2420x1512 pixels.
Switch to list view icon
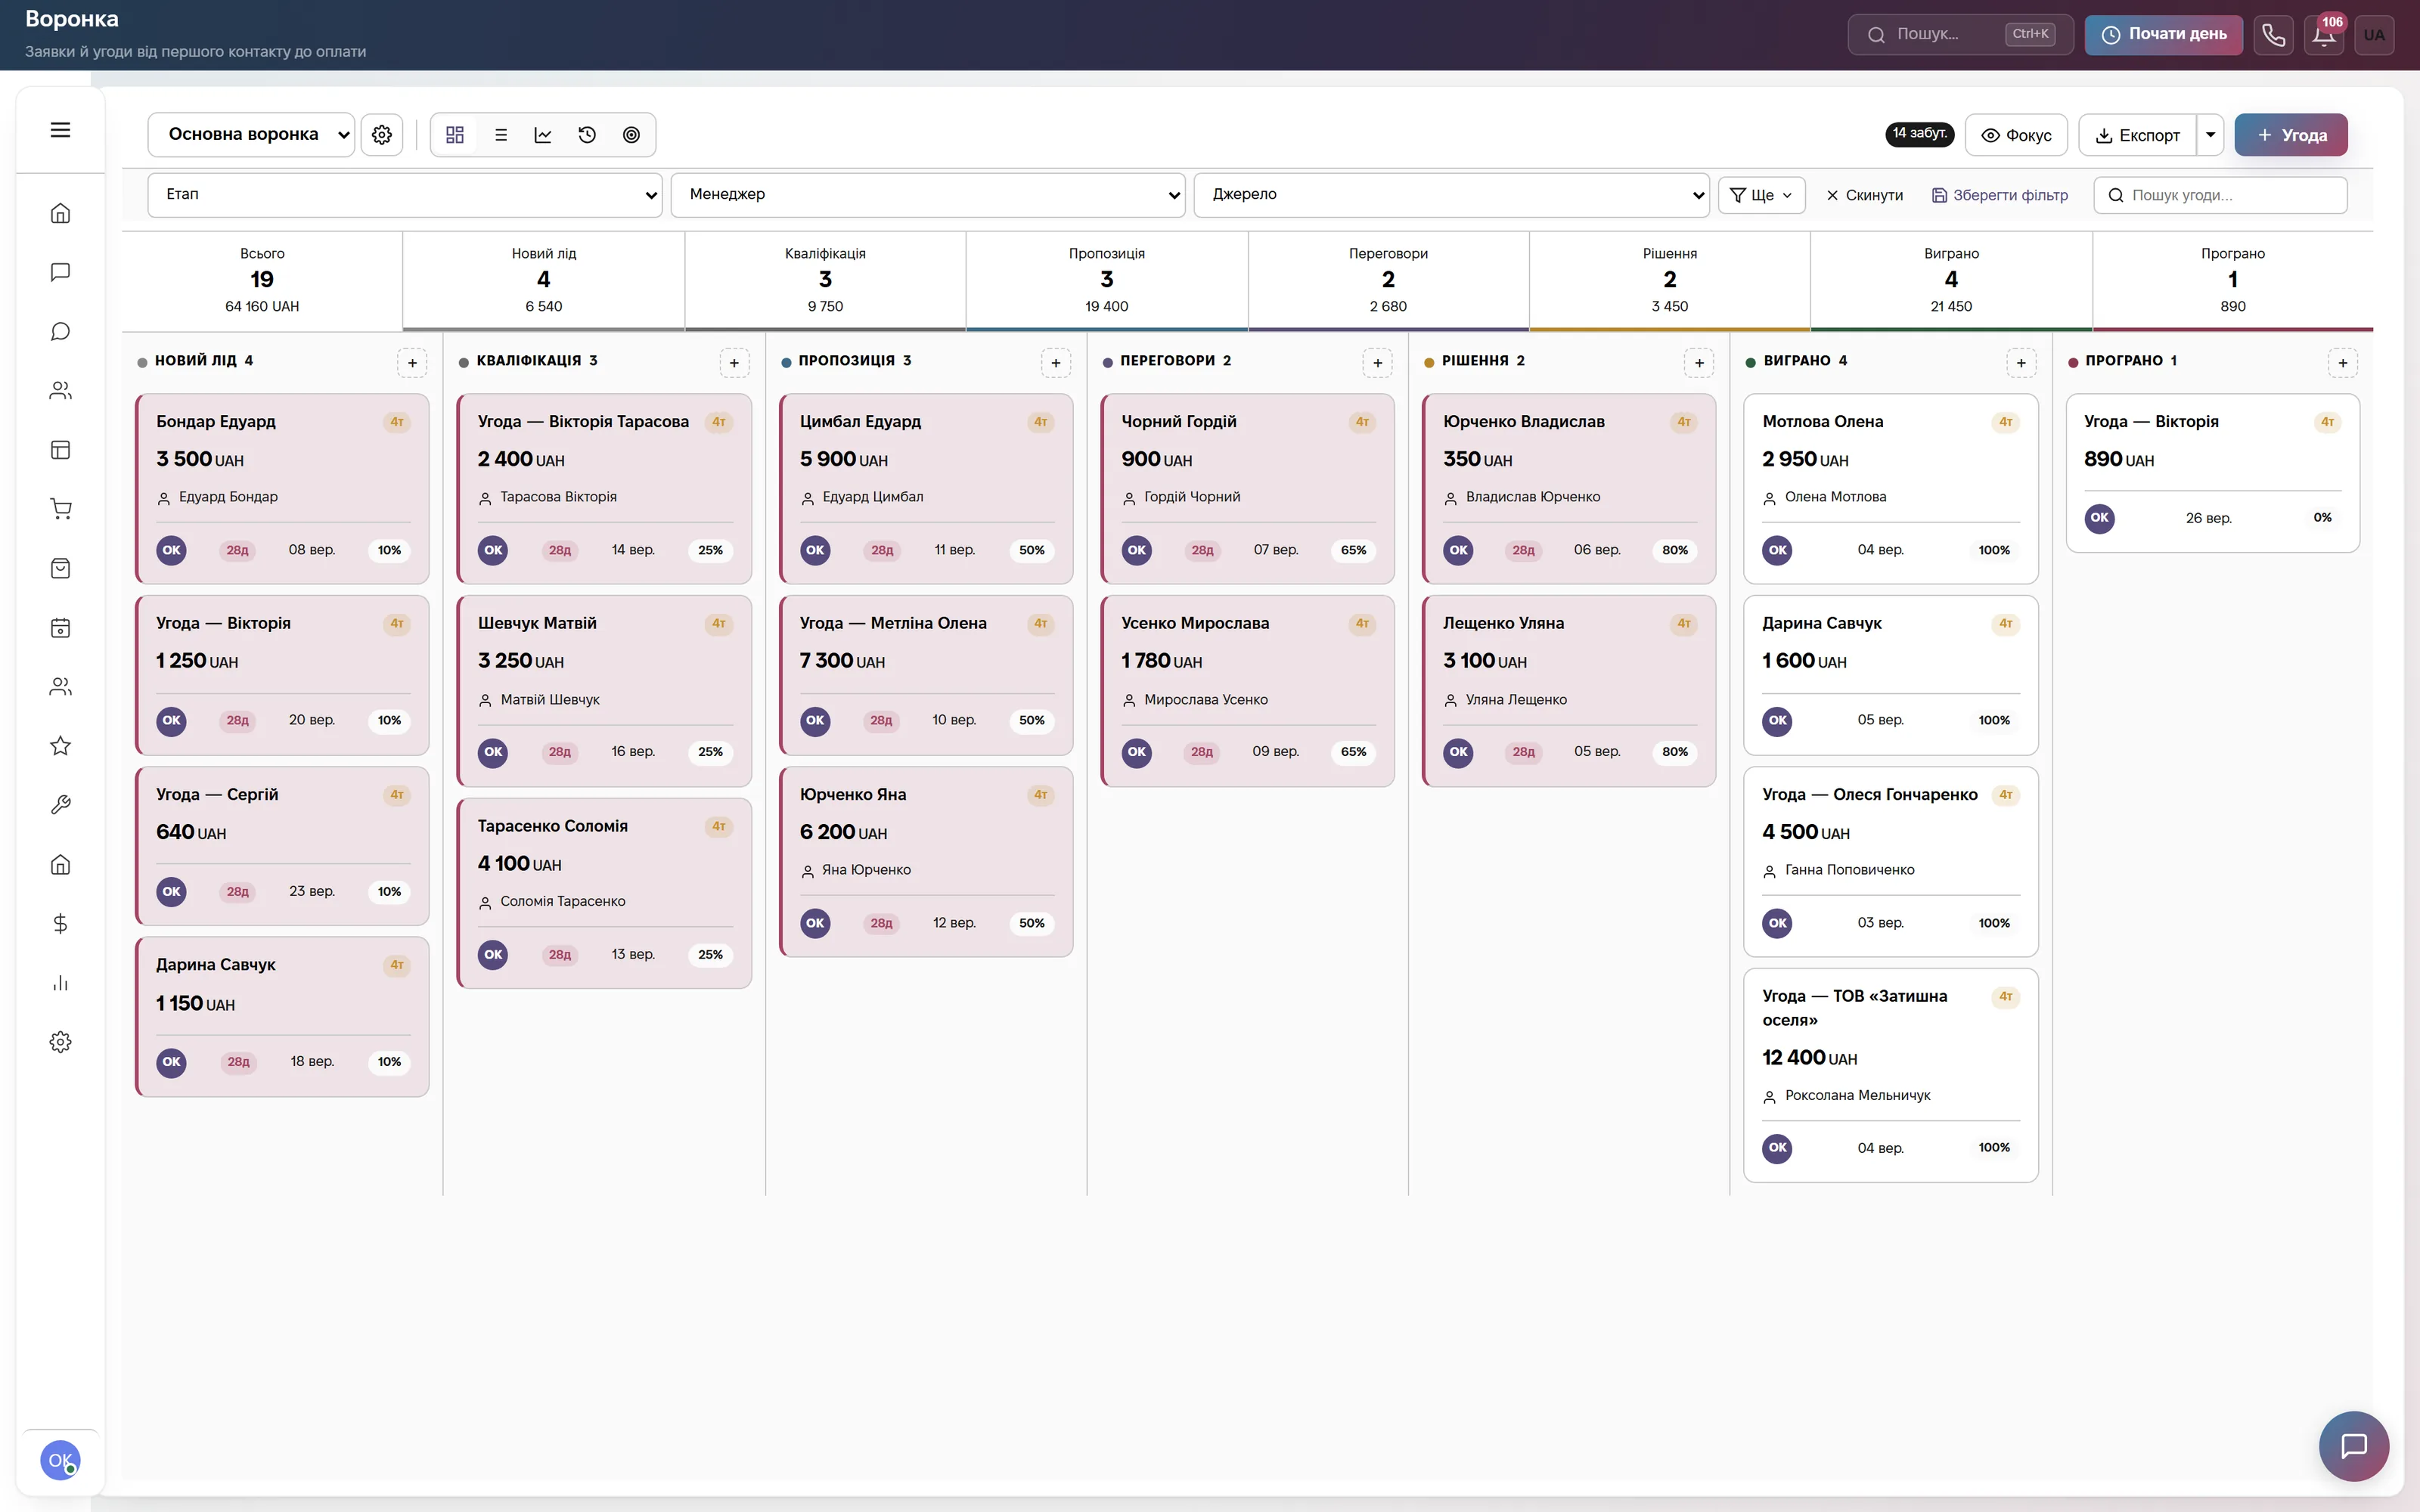pos(501,135)
